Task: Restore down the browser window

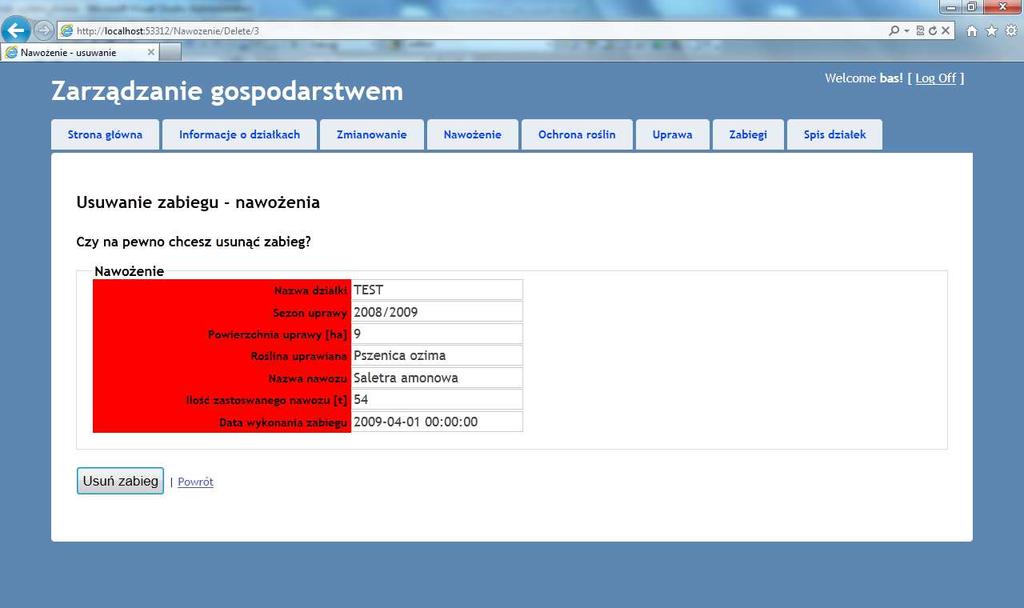Action: (972, 7)
